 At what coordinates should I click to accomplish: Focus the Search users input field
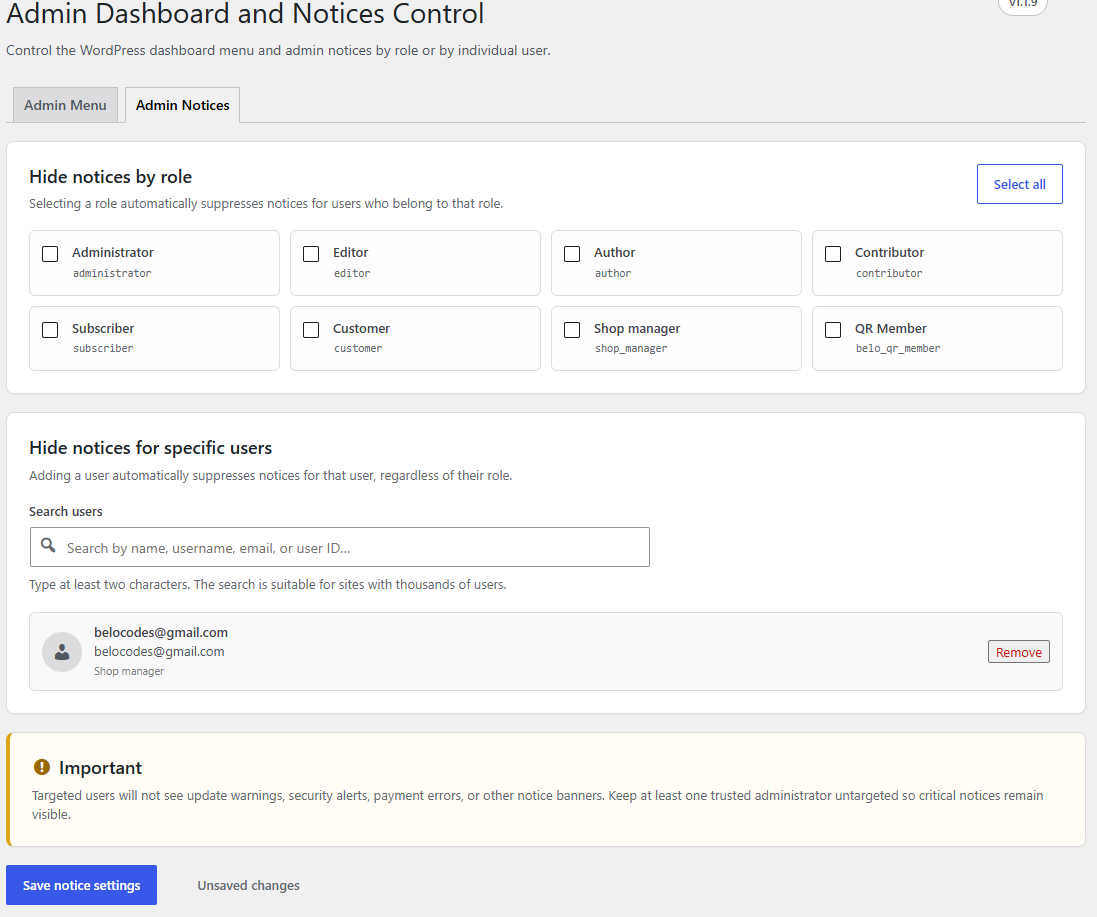pyautogui.click(x=339, y=547)
